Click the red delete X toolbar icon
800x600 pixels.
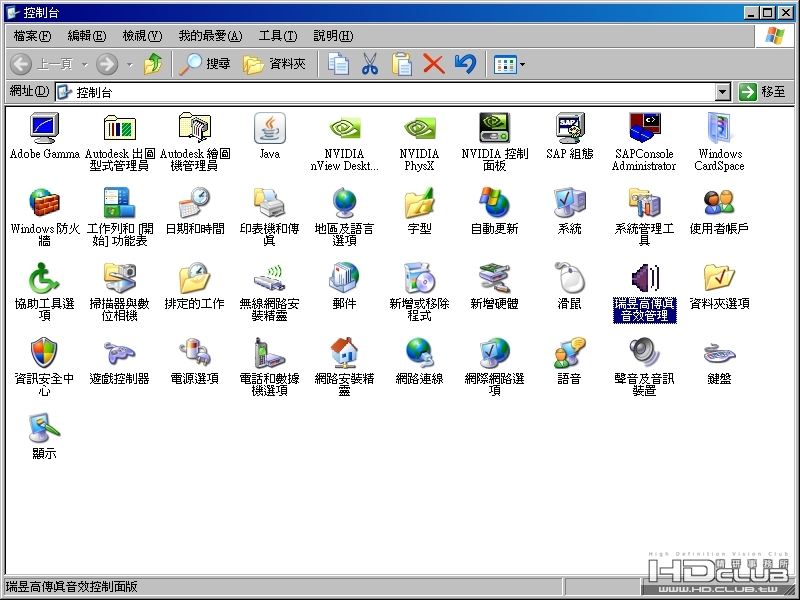433,64
